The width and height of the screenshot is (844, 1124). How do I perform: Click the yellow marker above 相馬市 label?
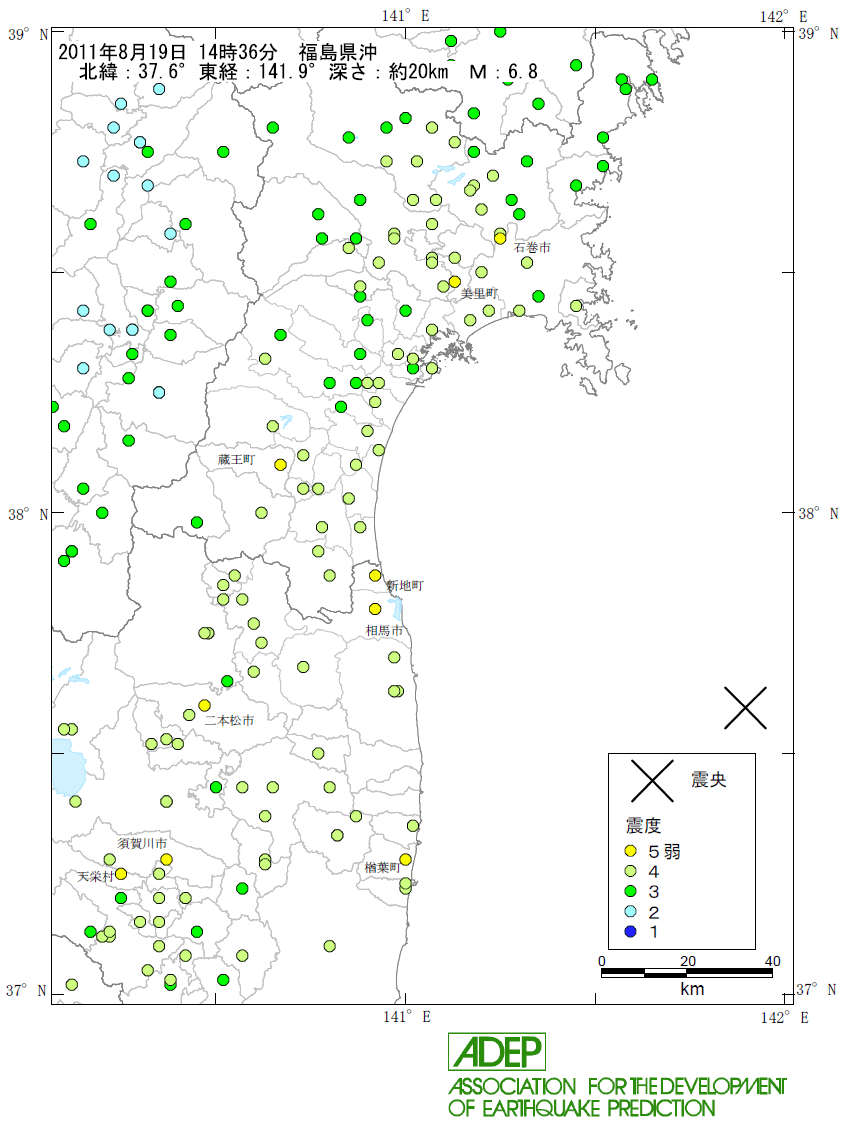click(x=375, y=609)
